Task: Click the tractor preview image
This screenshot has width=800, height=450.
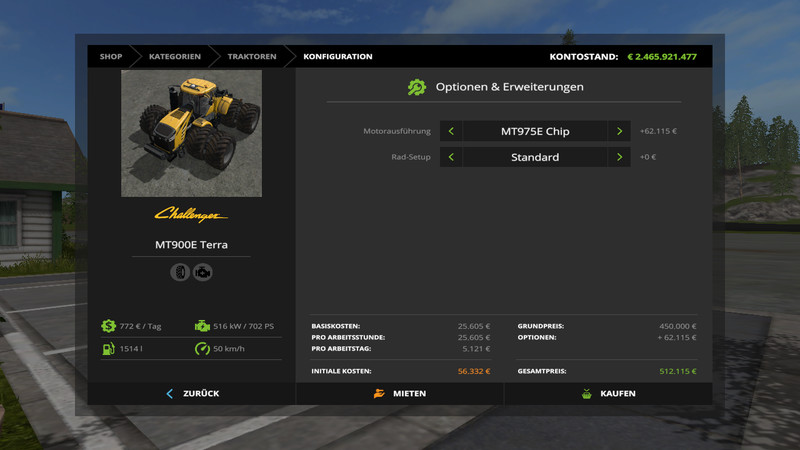Action: click(x=191, y=133)
